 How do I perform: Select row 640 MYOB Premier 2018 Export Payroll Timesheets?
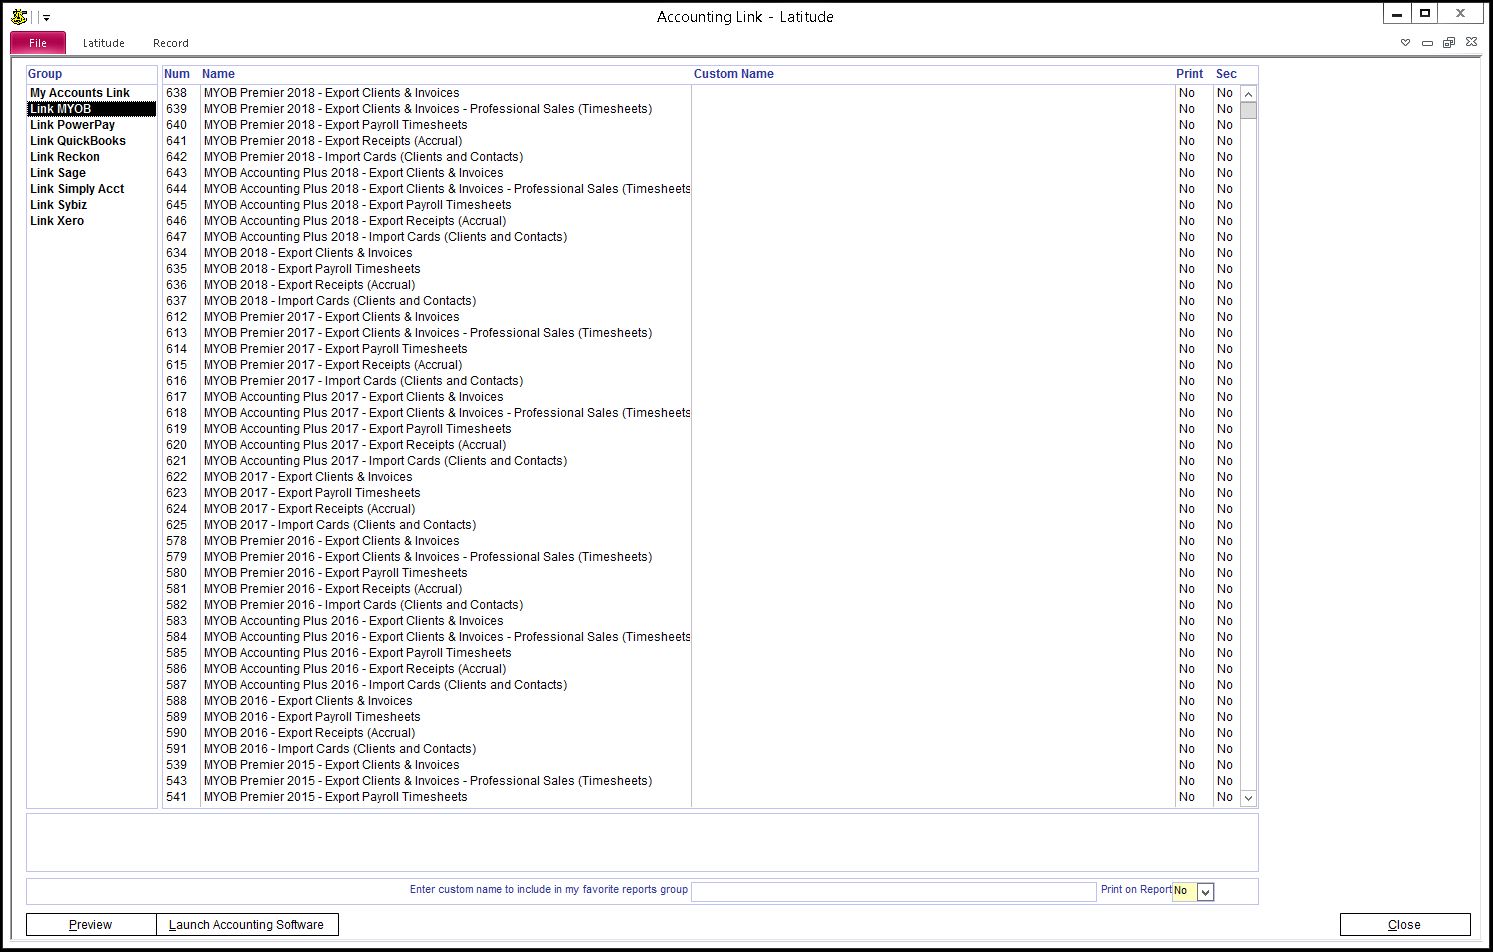700,125
